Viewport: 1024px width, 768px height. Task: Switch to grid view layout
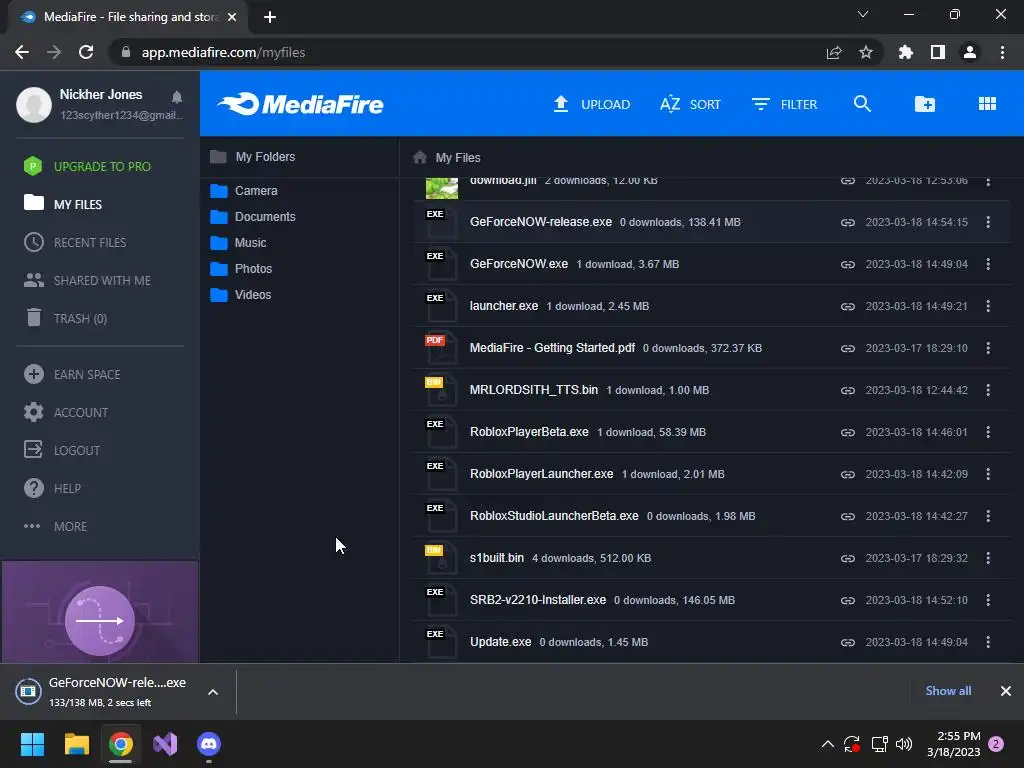987,104
